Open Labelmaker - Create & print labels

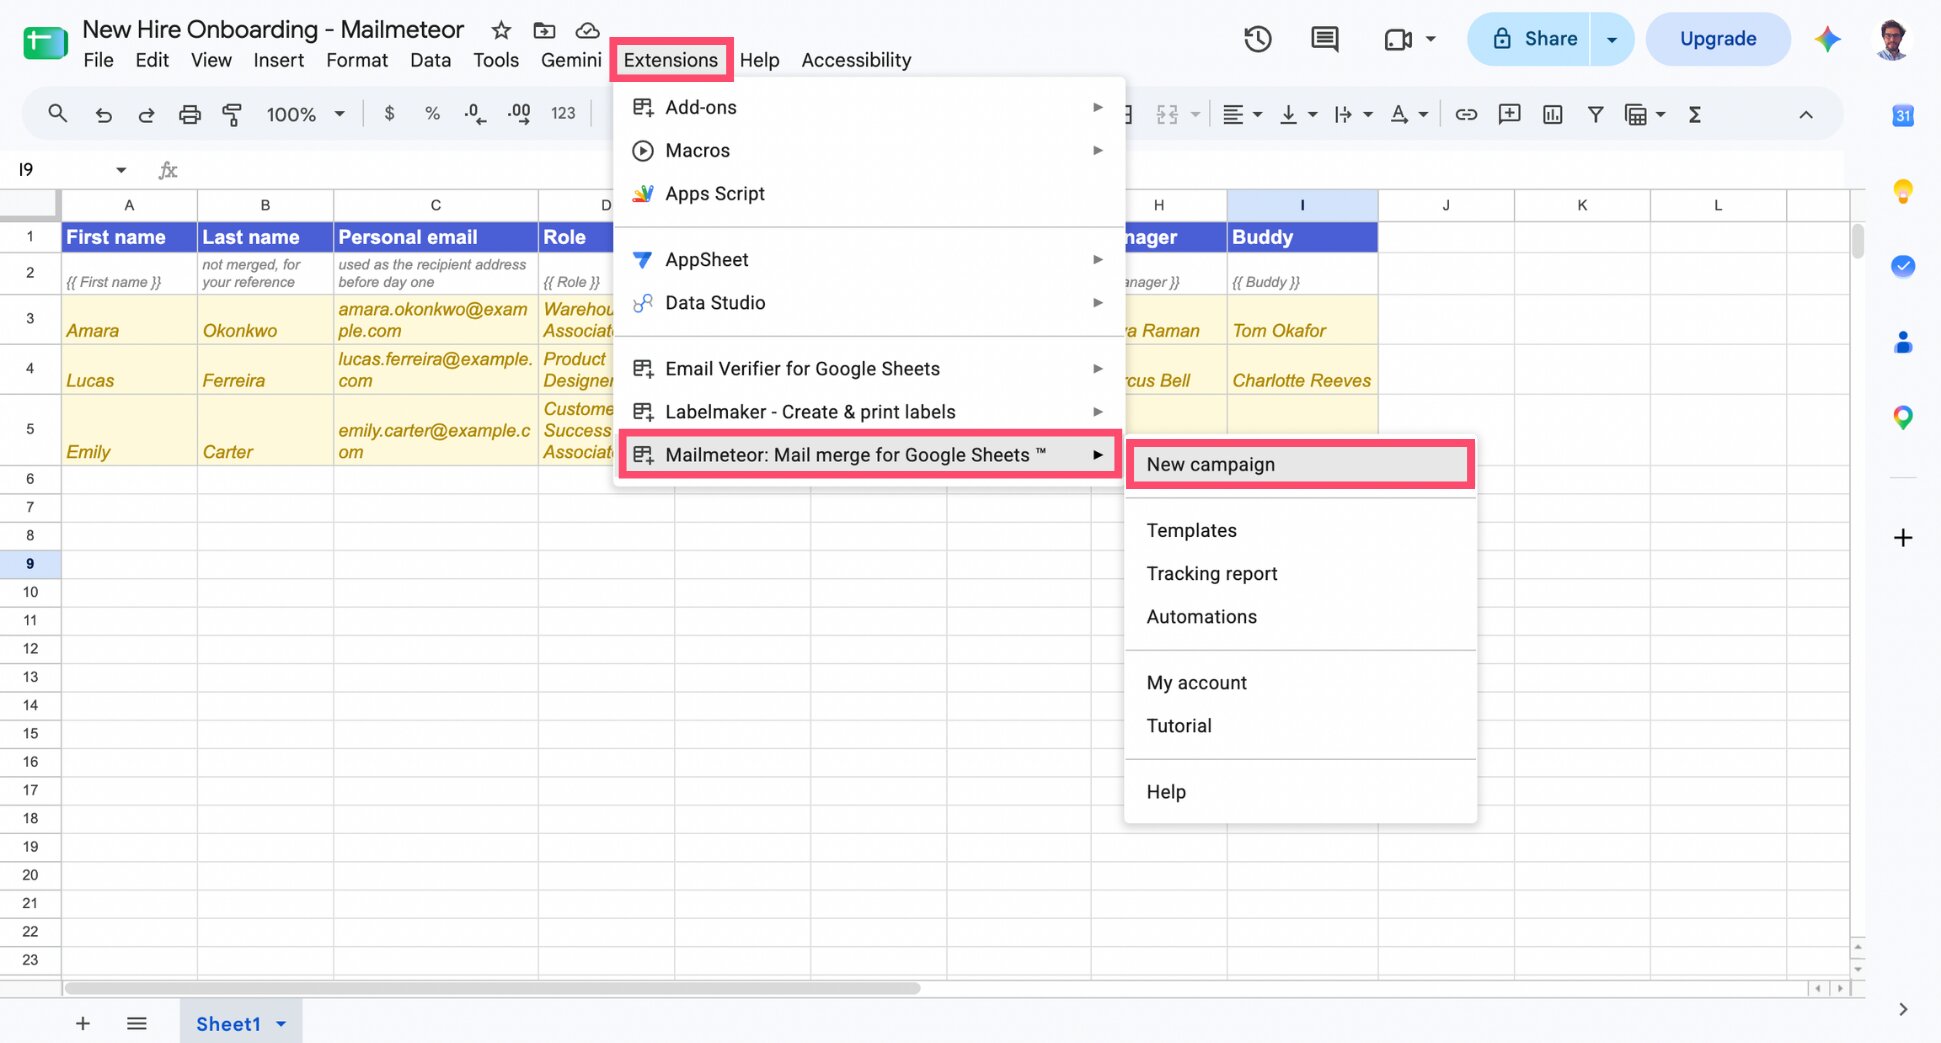(868, 411)
